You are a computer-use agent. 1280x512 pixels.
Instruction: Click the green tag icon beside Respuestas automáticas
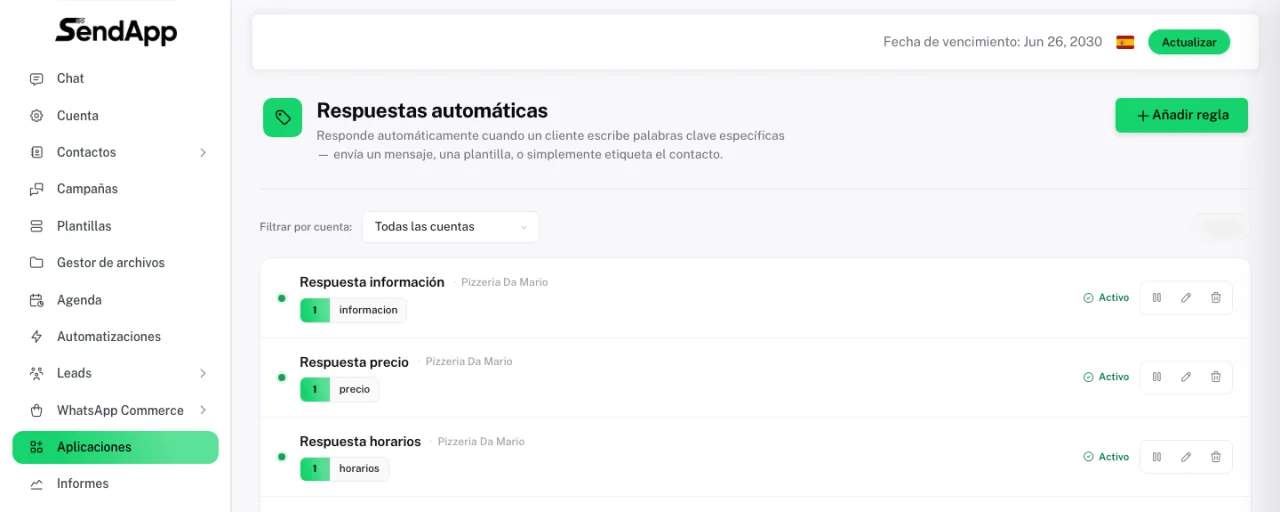point(283,117)
